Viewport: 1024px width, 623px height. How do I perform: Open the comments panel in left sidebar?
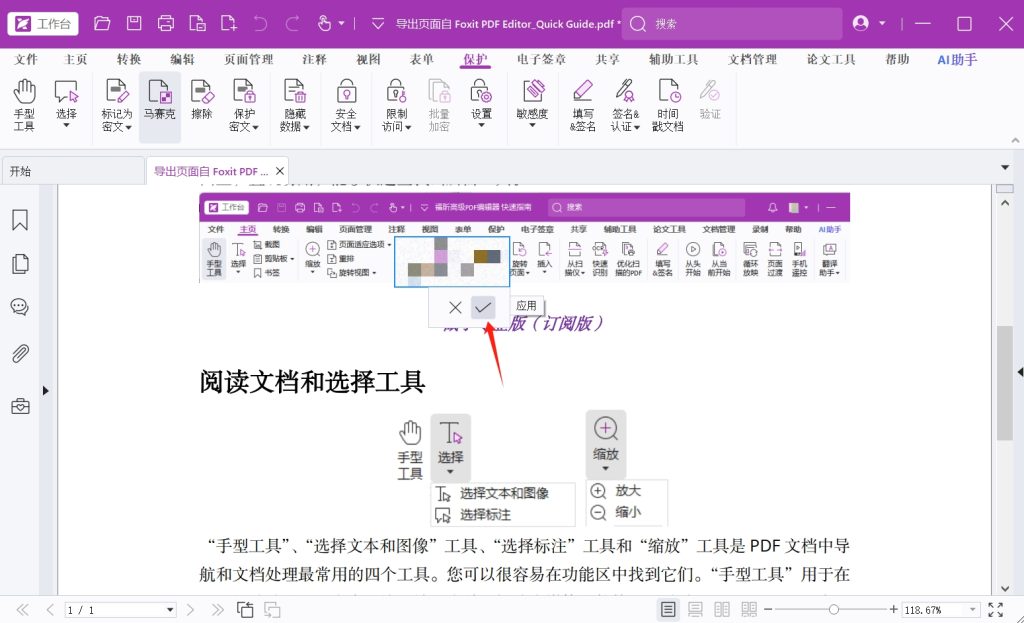tap(19, 307)
